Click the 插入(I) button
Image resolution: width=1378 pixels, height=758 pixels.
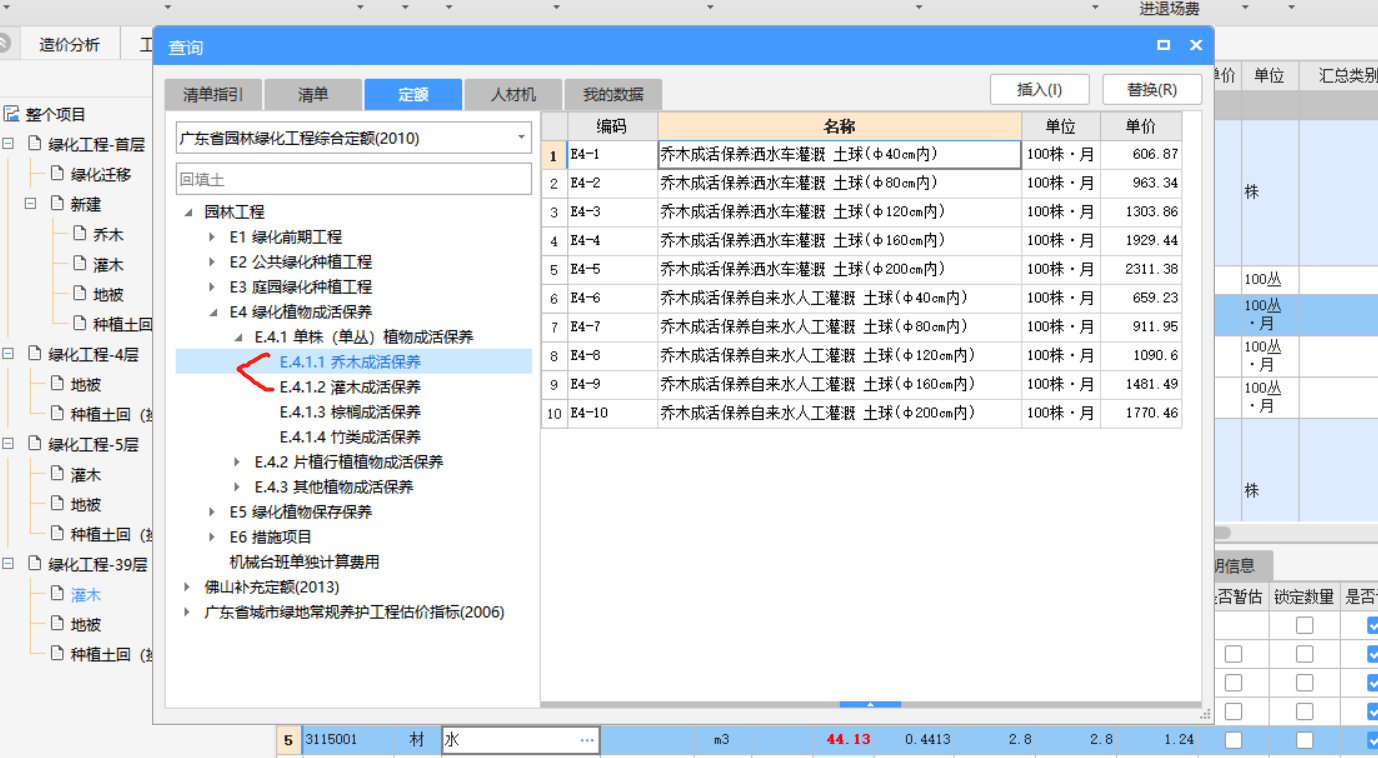[x=1039, y=89]
